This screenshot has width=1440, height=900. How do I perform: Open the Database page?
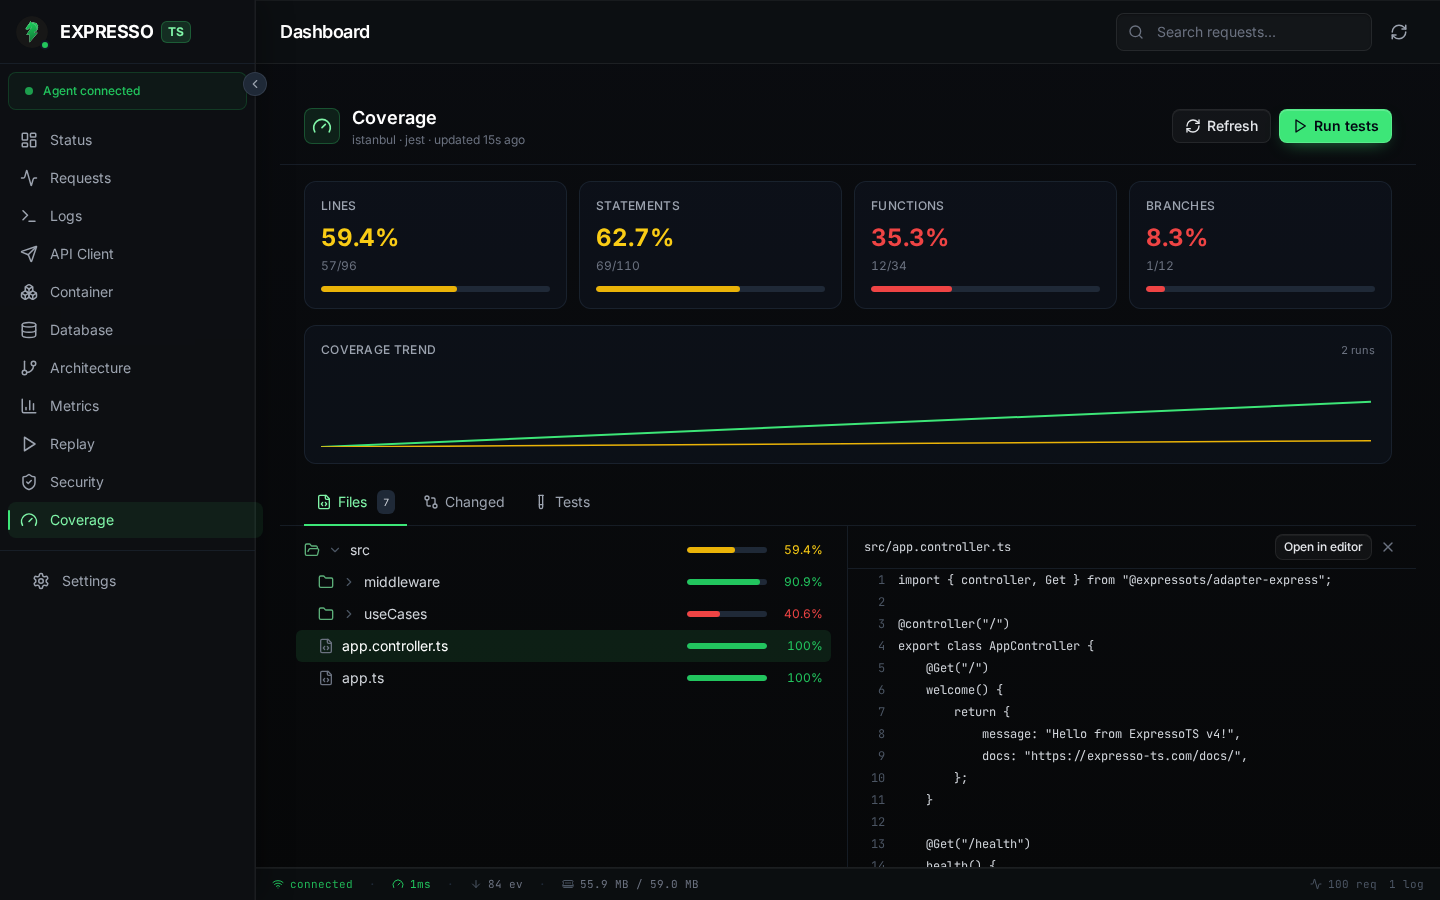click(x=131, y=330)
